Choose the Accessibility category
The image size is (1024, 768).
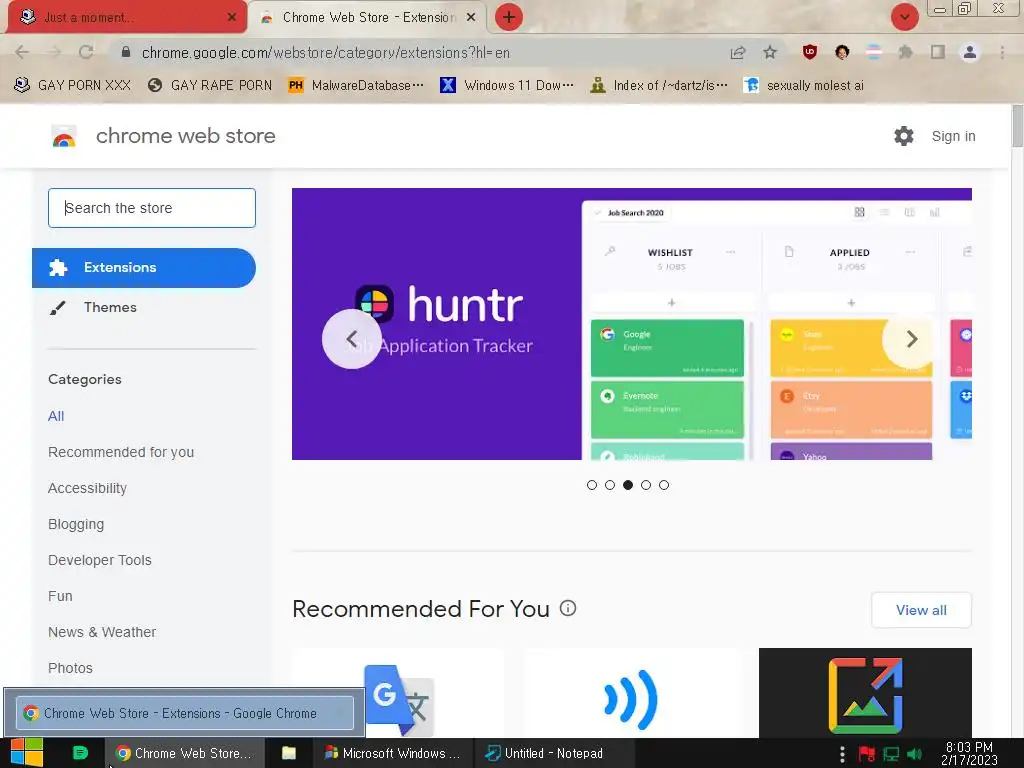point(88,488)
